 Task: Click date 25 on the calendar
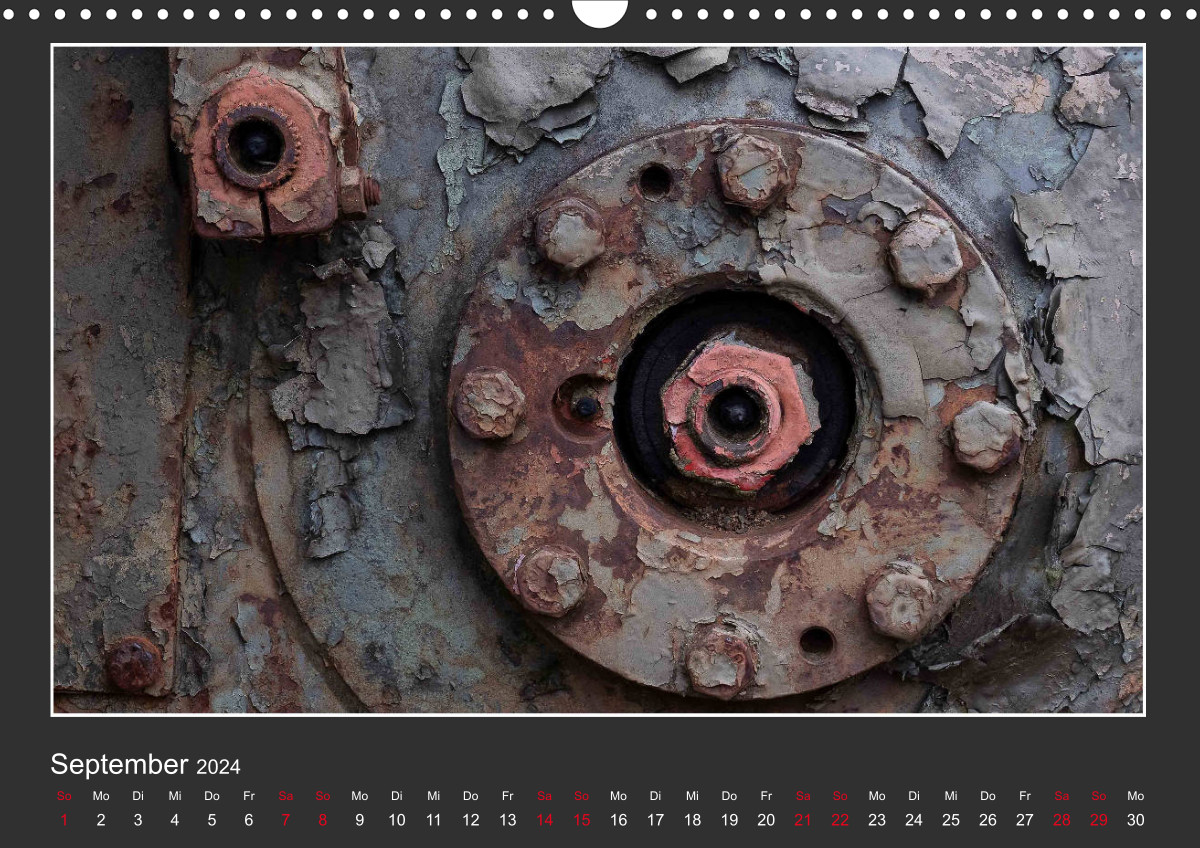tap(951, 820)
